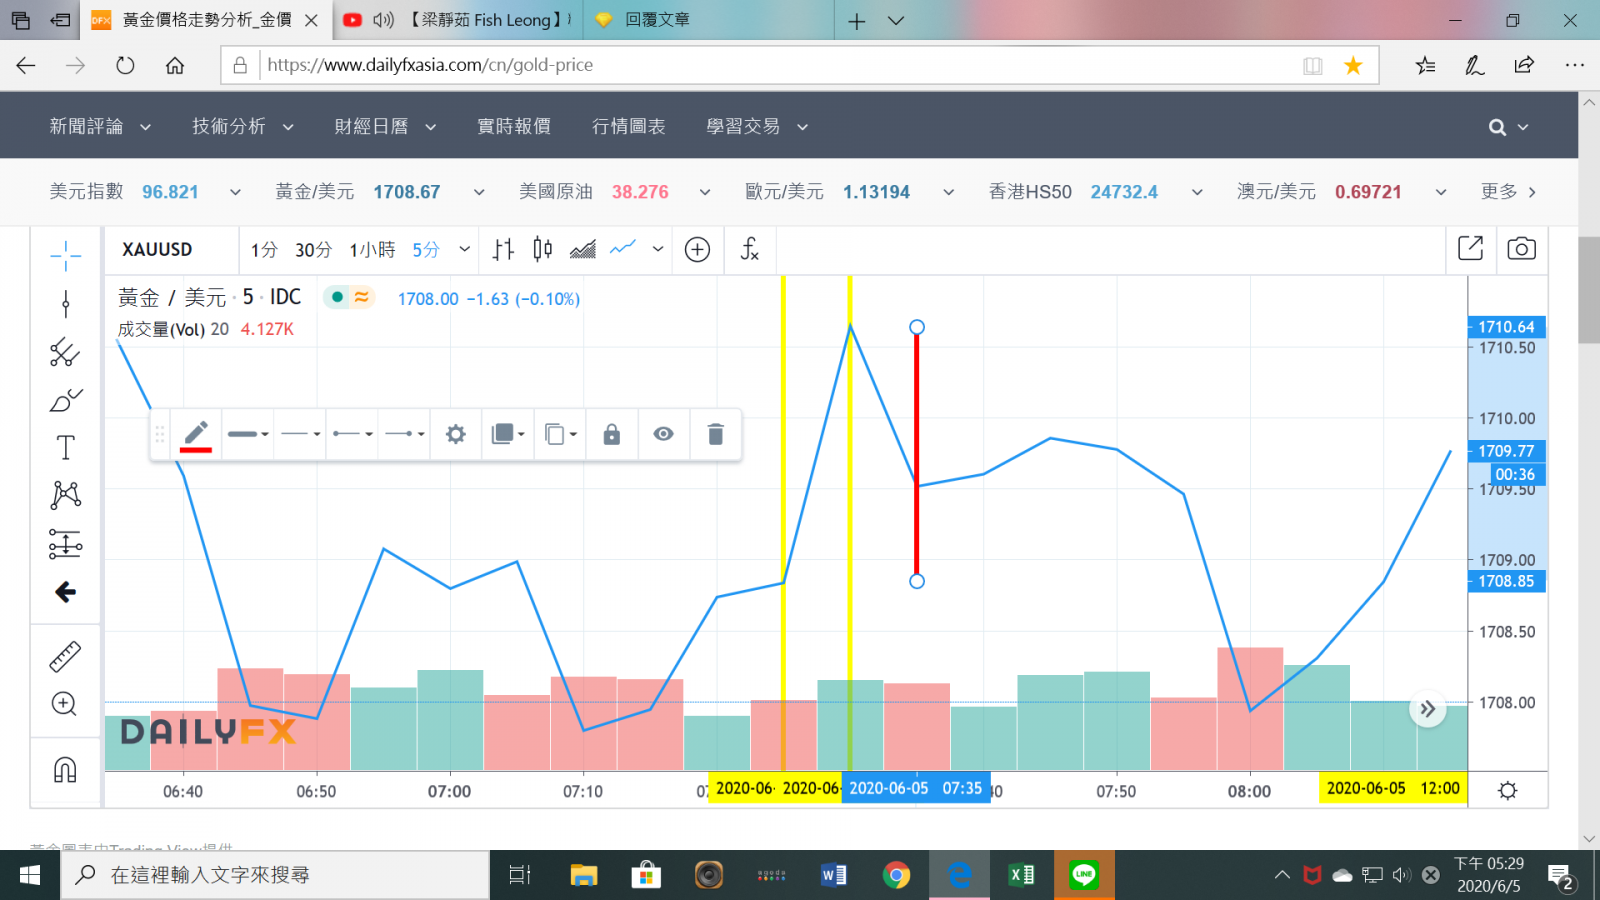The image size is (1600, 900).
Task: Go to 實時報價 page
Action: 514,127
